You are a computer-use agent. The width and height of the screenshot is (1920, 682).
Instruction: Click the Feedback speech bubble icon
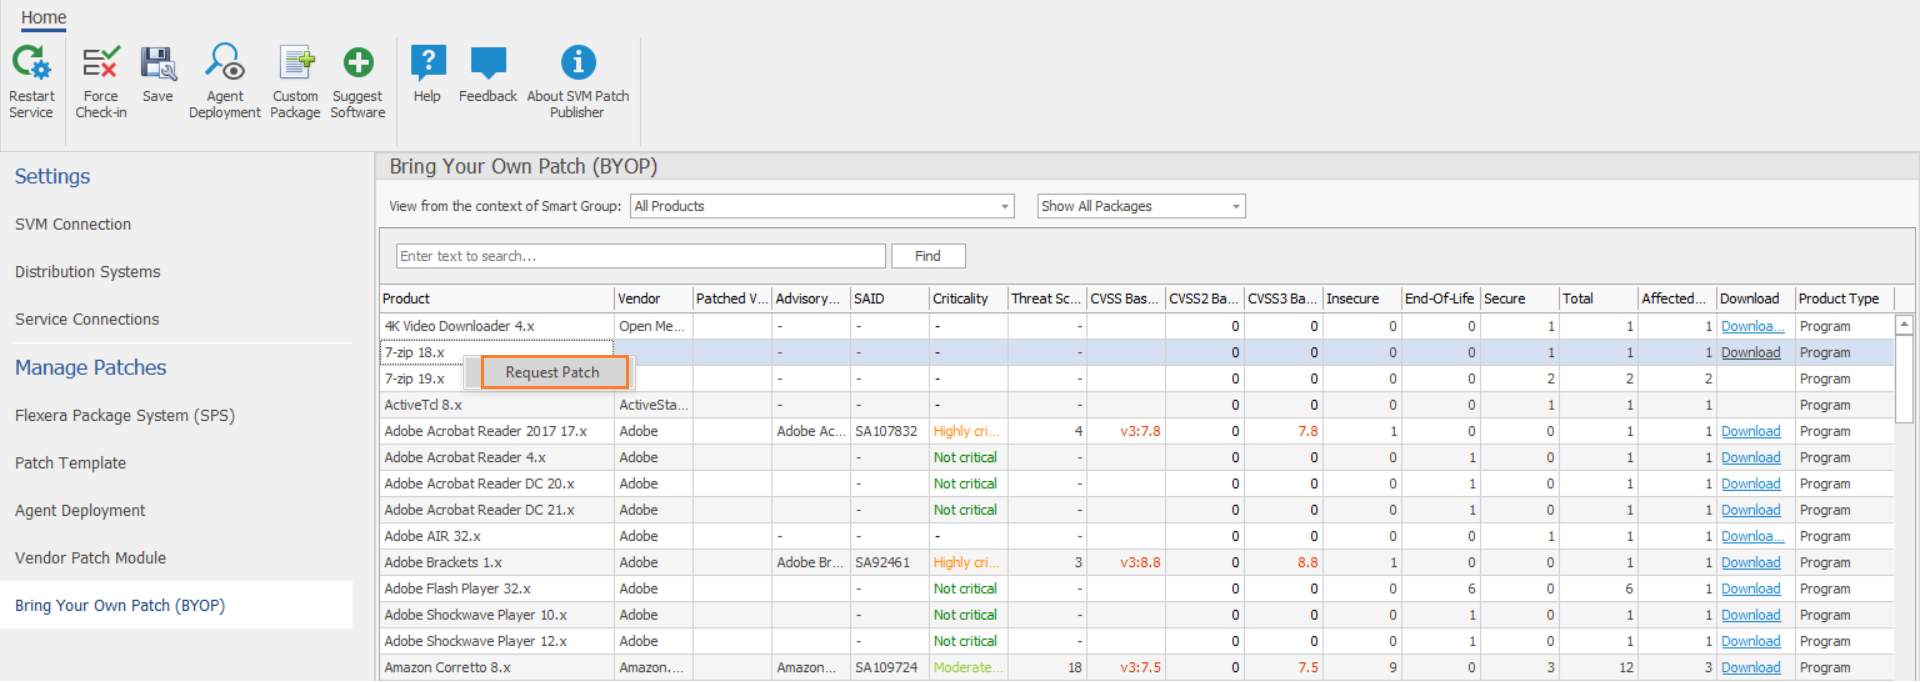point(488,63)
